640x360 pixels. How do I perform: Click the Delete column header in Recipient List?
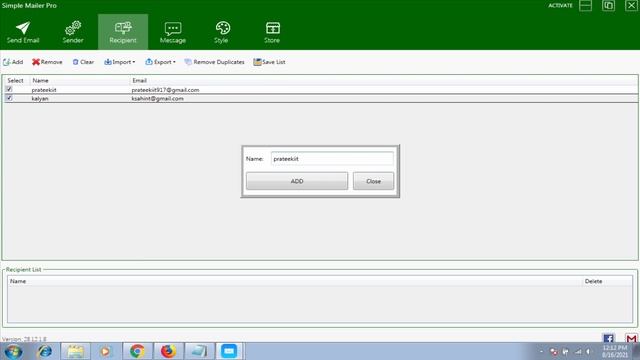pos(593,281)
